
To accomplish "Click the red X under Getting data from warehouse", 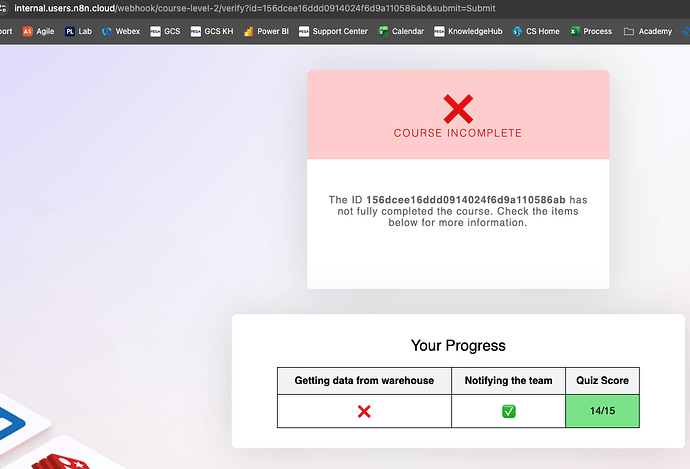I will pos(364,411).
